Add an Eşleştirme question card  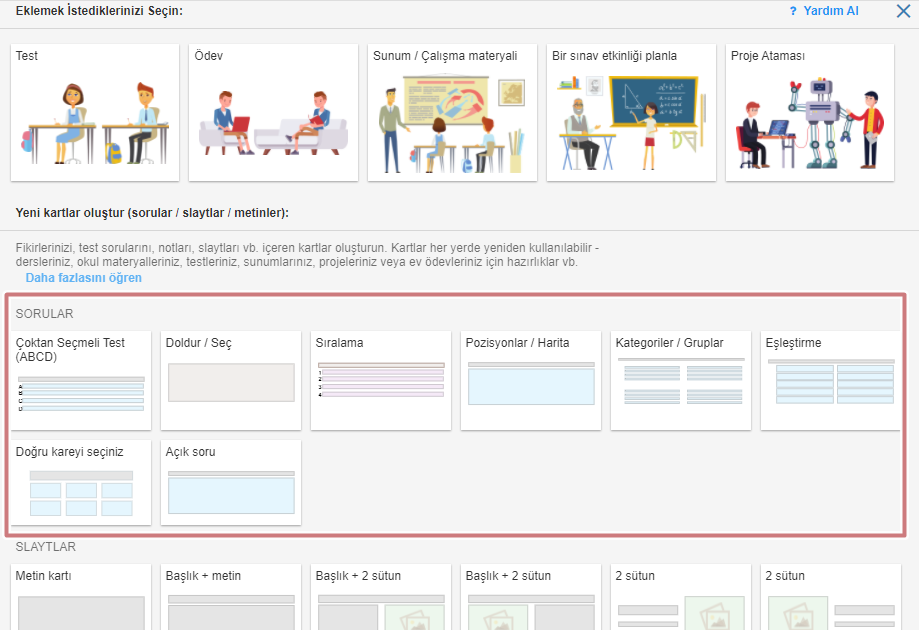tap(830, 380)
